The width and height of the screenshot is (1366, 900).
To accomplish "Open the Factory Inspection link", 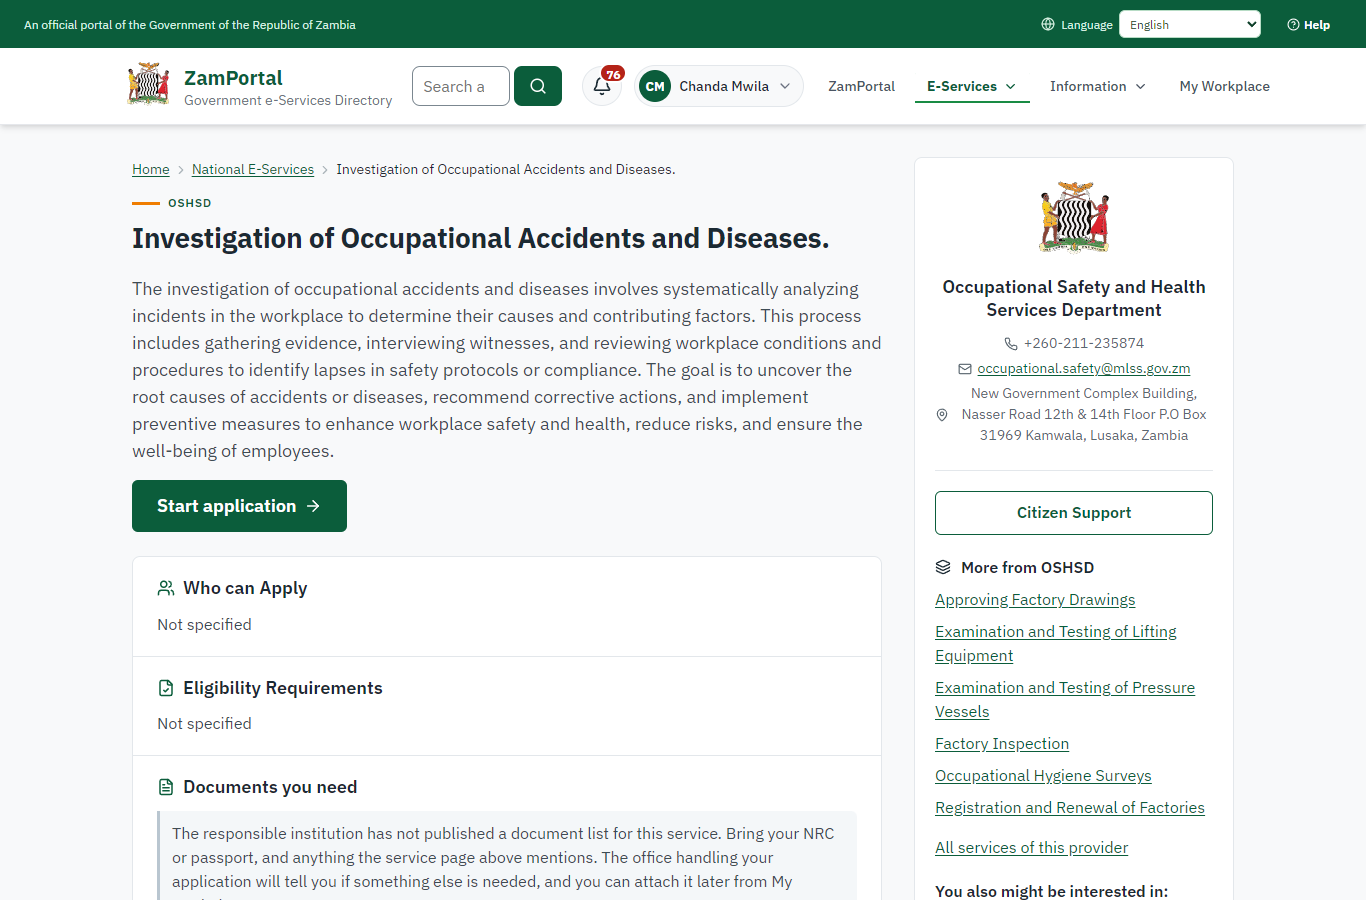I will (x=1002, y=744).
